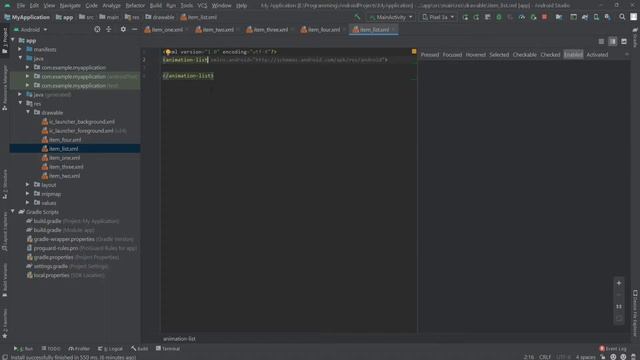Open the Build menu

click(156, 6)
